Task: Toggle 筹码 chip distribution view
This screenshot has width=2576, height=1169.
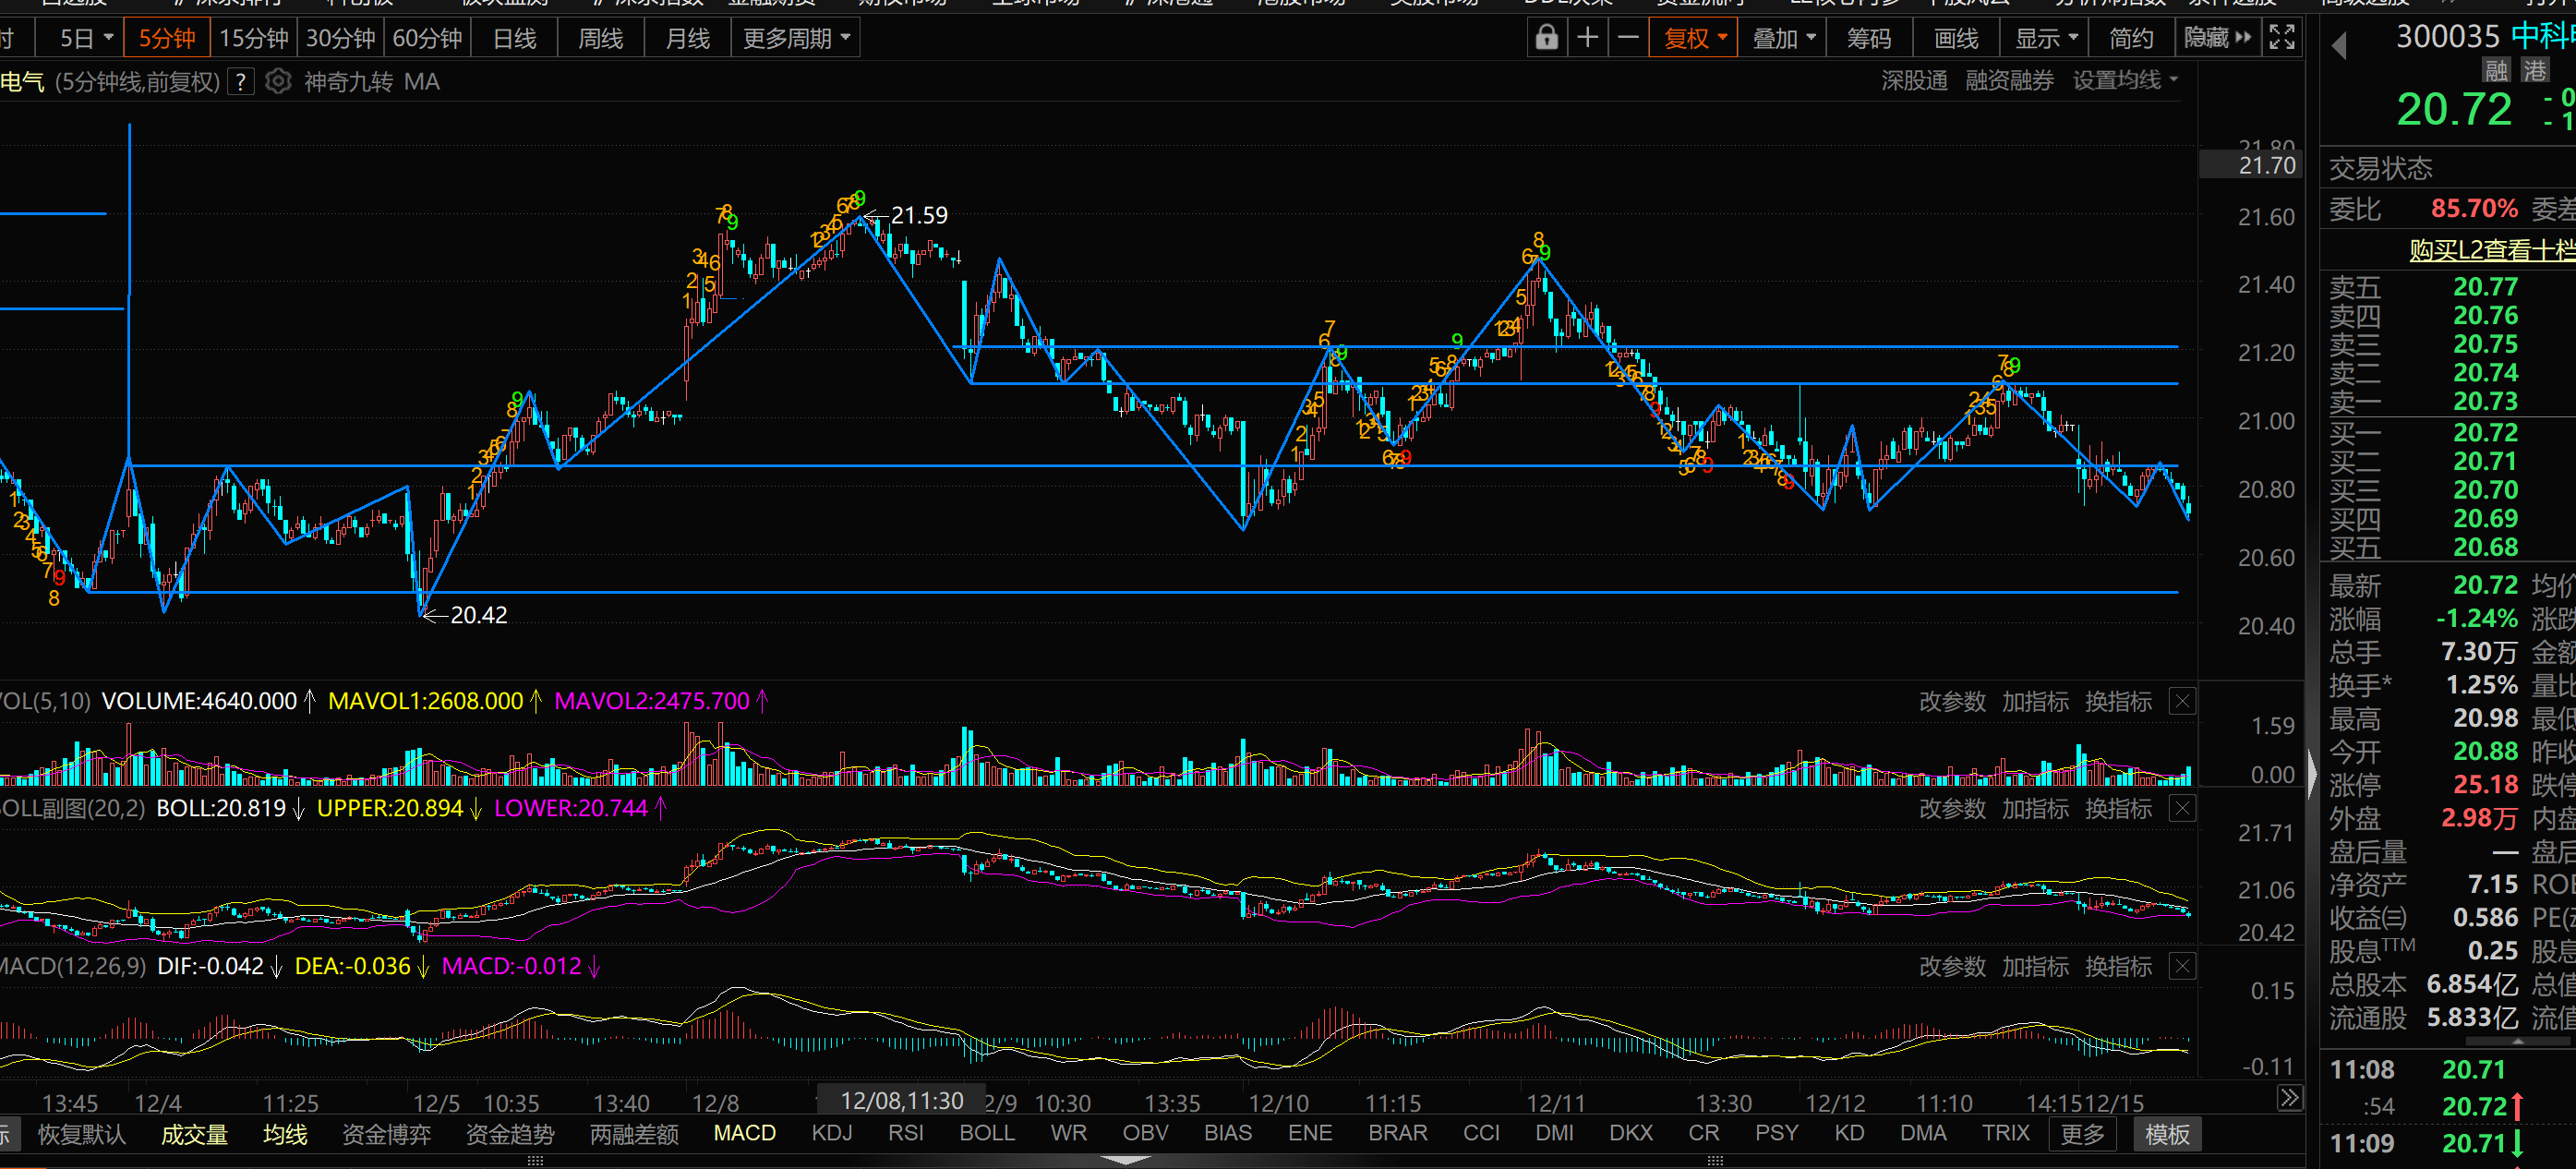Action: coord(1868,38)
